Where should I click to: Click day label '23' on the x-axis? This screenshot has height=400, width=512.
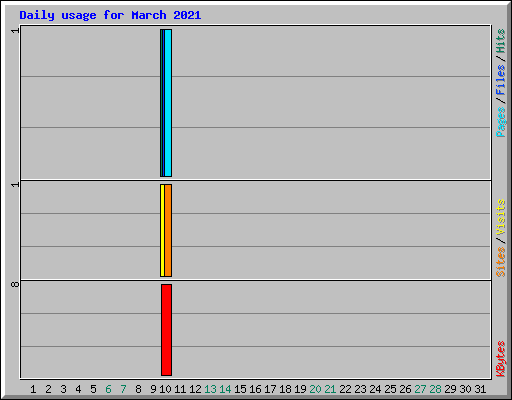click(360, 389)
